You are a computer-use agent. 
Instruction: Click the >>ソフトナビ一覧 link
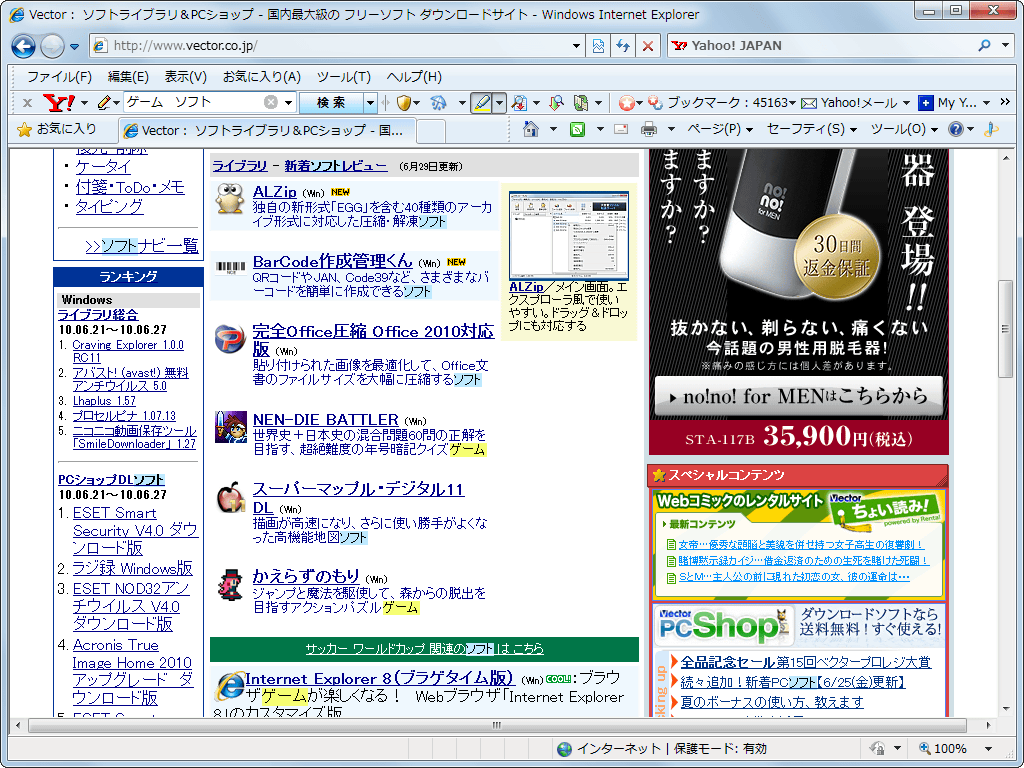coord(142,246)
